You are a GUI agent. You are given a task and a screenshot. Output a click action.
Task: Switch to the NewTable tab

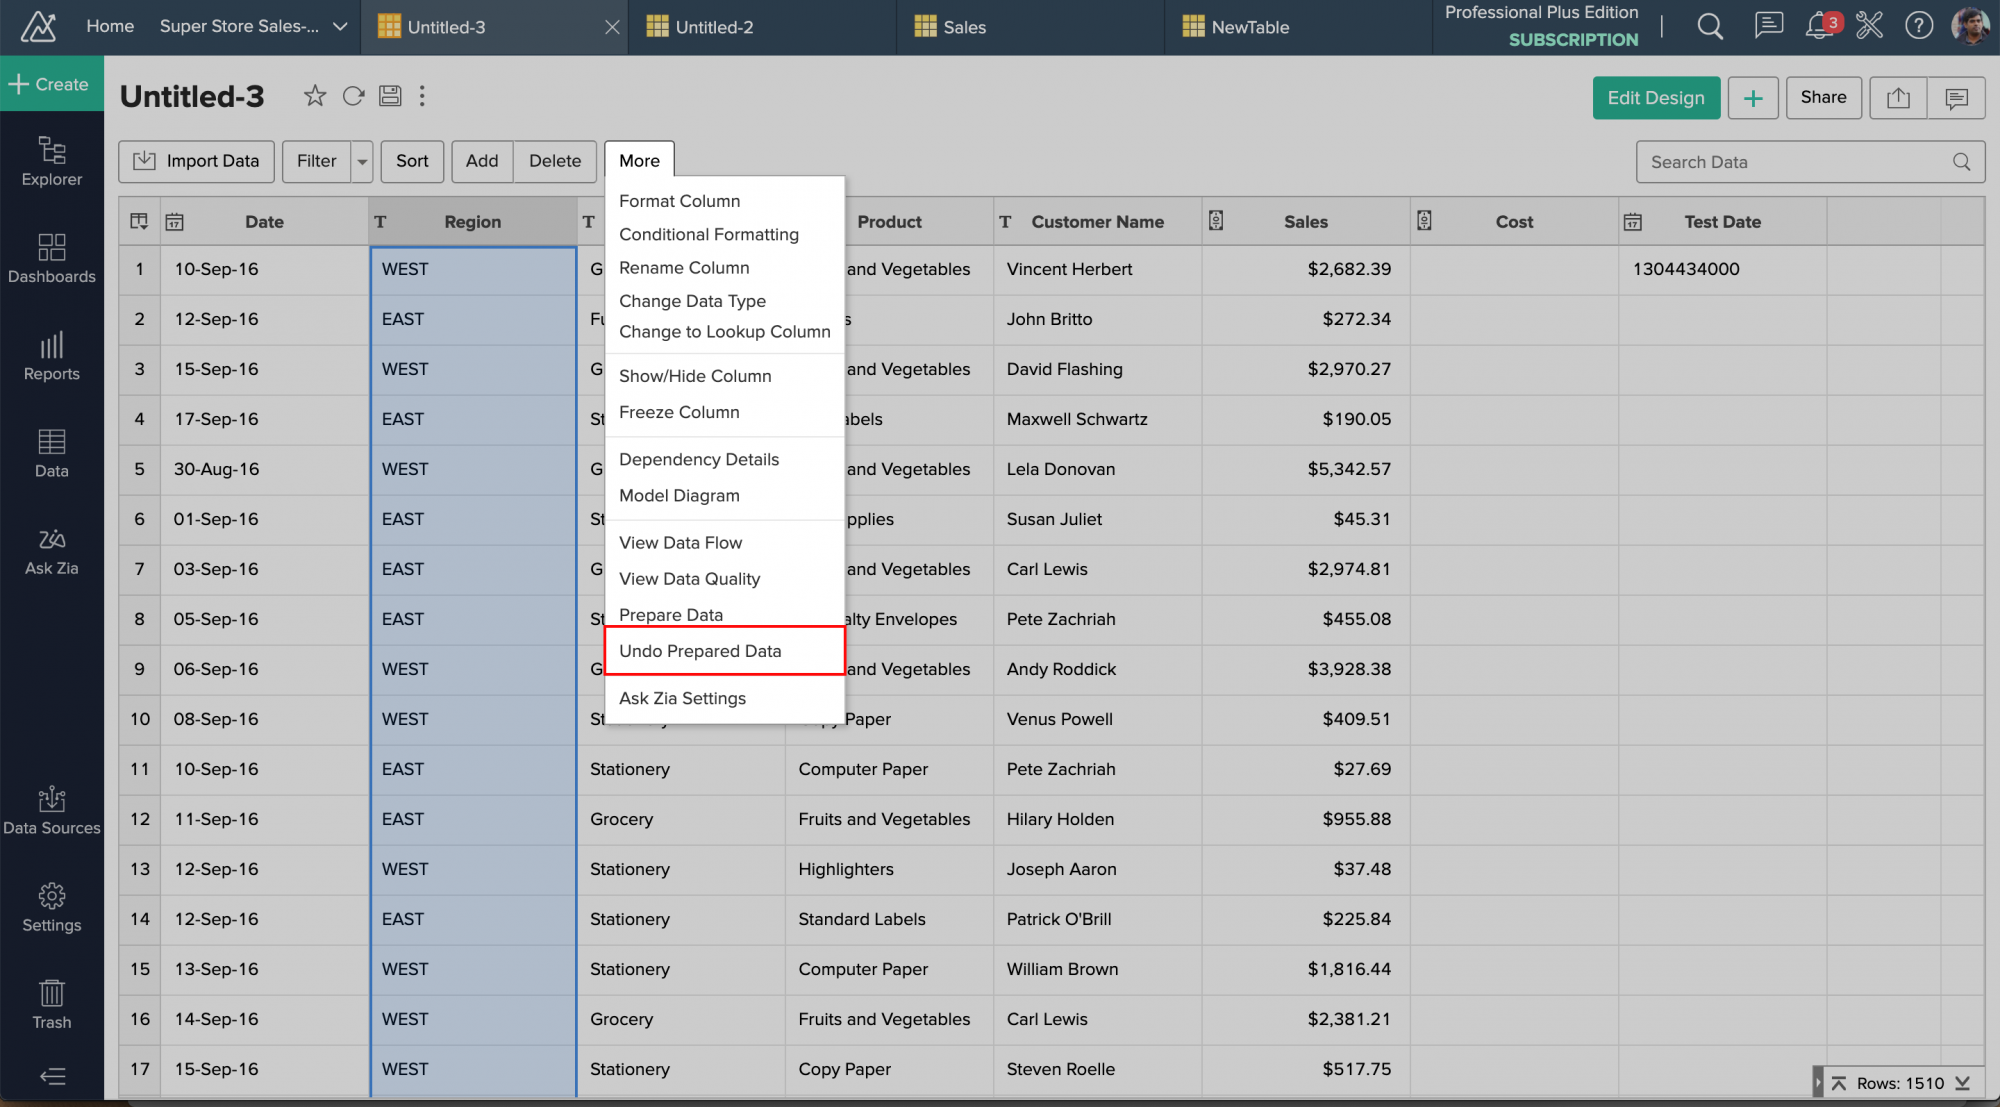tap(1249, 27)
